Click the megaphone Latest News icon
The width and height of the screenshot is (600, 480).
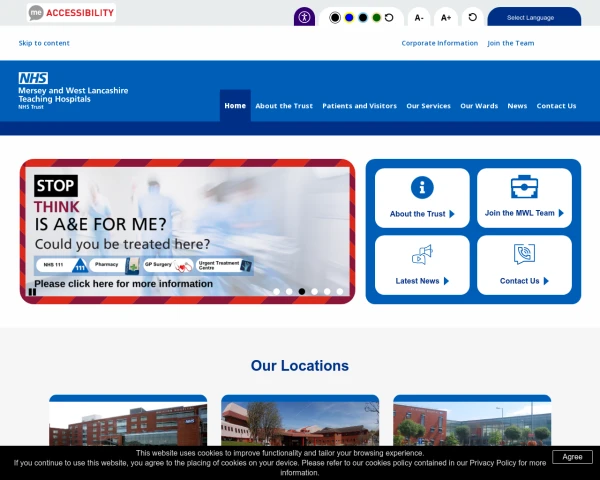[422, 255]
